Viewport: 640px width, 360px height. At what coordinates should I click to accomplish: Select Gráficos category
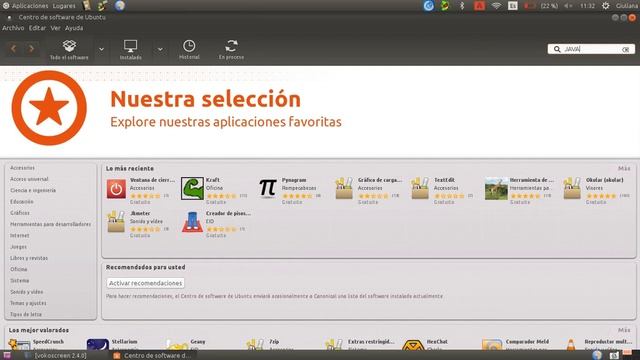20,213
